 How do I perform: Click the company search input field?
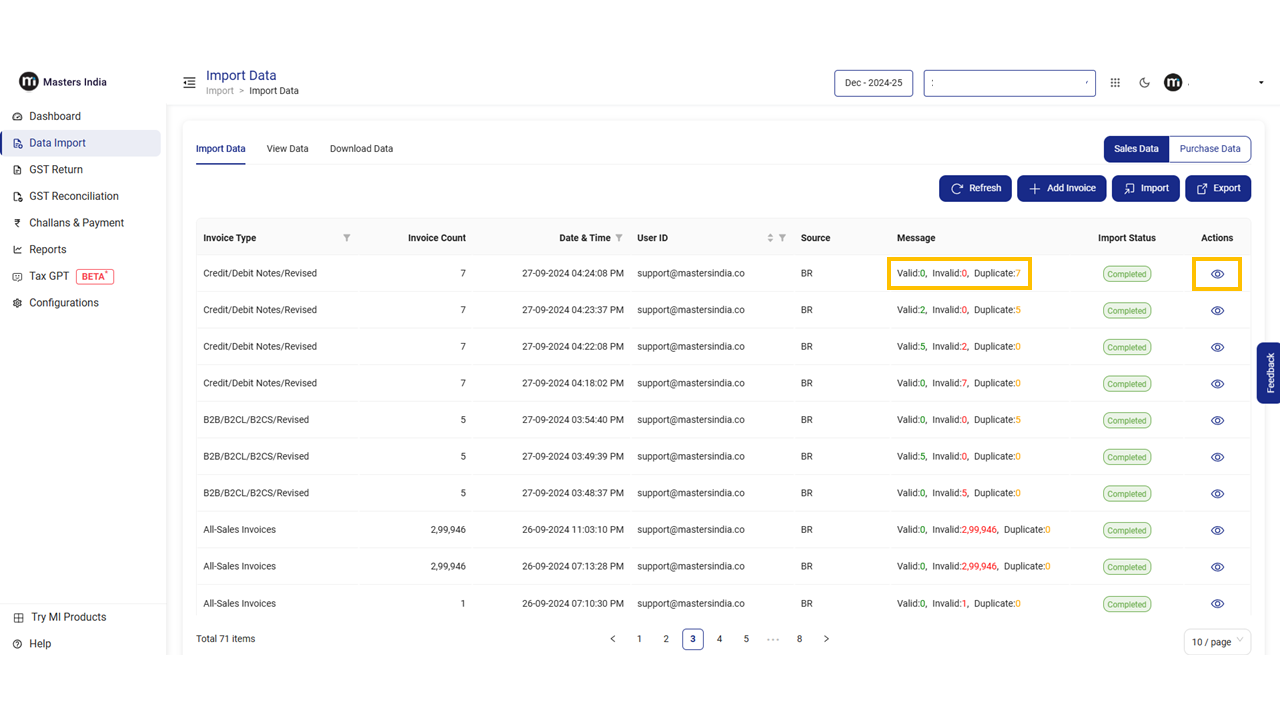1008,83
